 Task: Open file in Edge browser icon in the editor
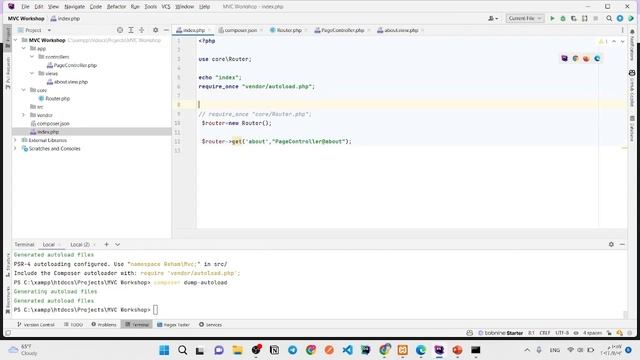point(597,58)
